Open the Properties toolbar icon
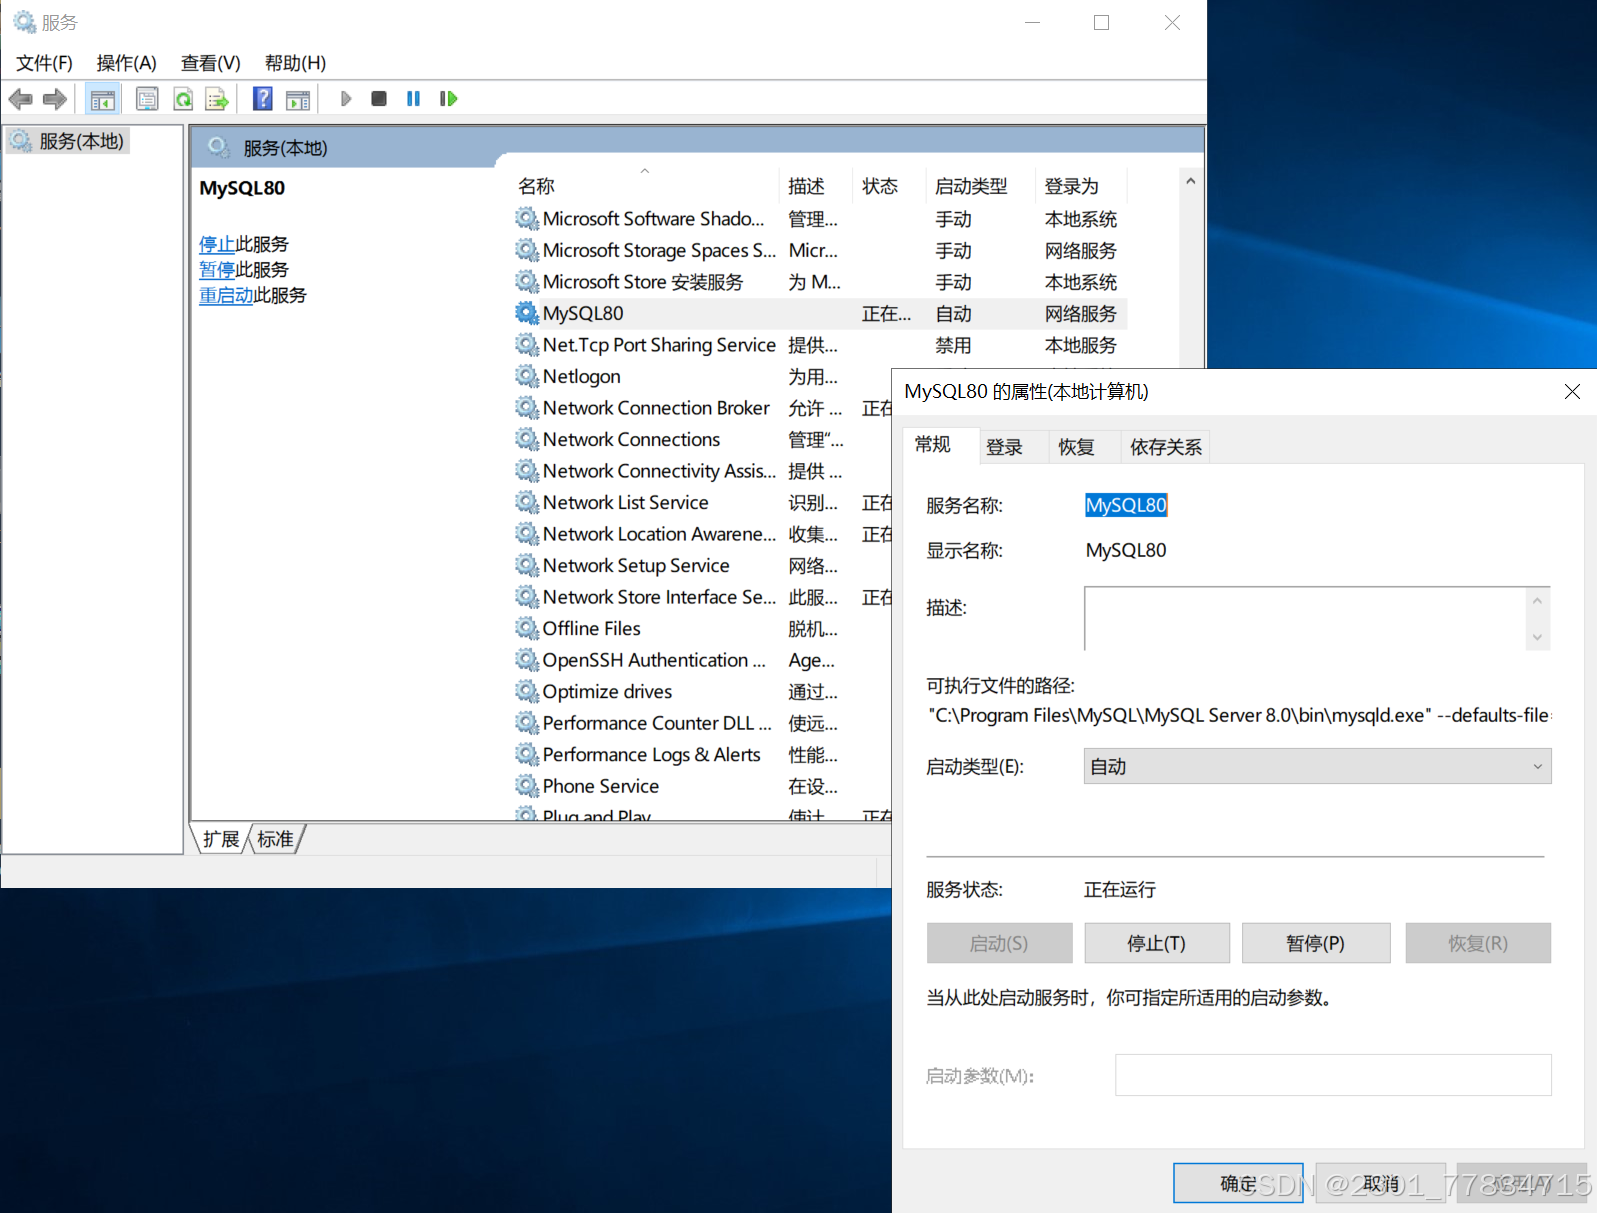 (147, 99)
